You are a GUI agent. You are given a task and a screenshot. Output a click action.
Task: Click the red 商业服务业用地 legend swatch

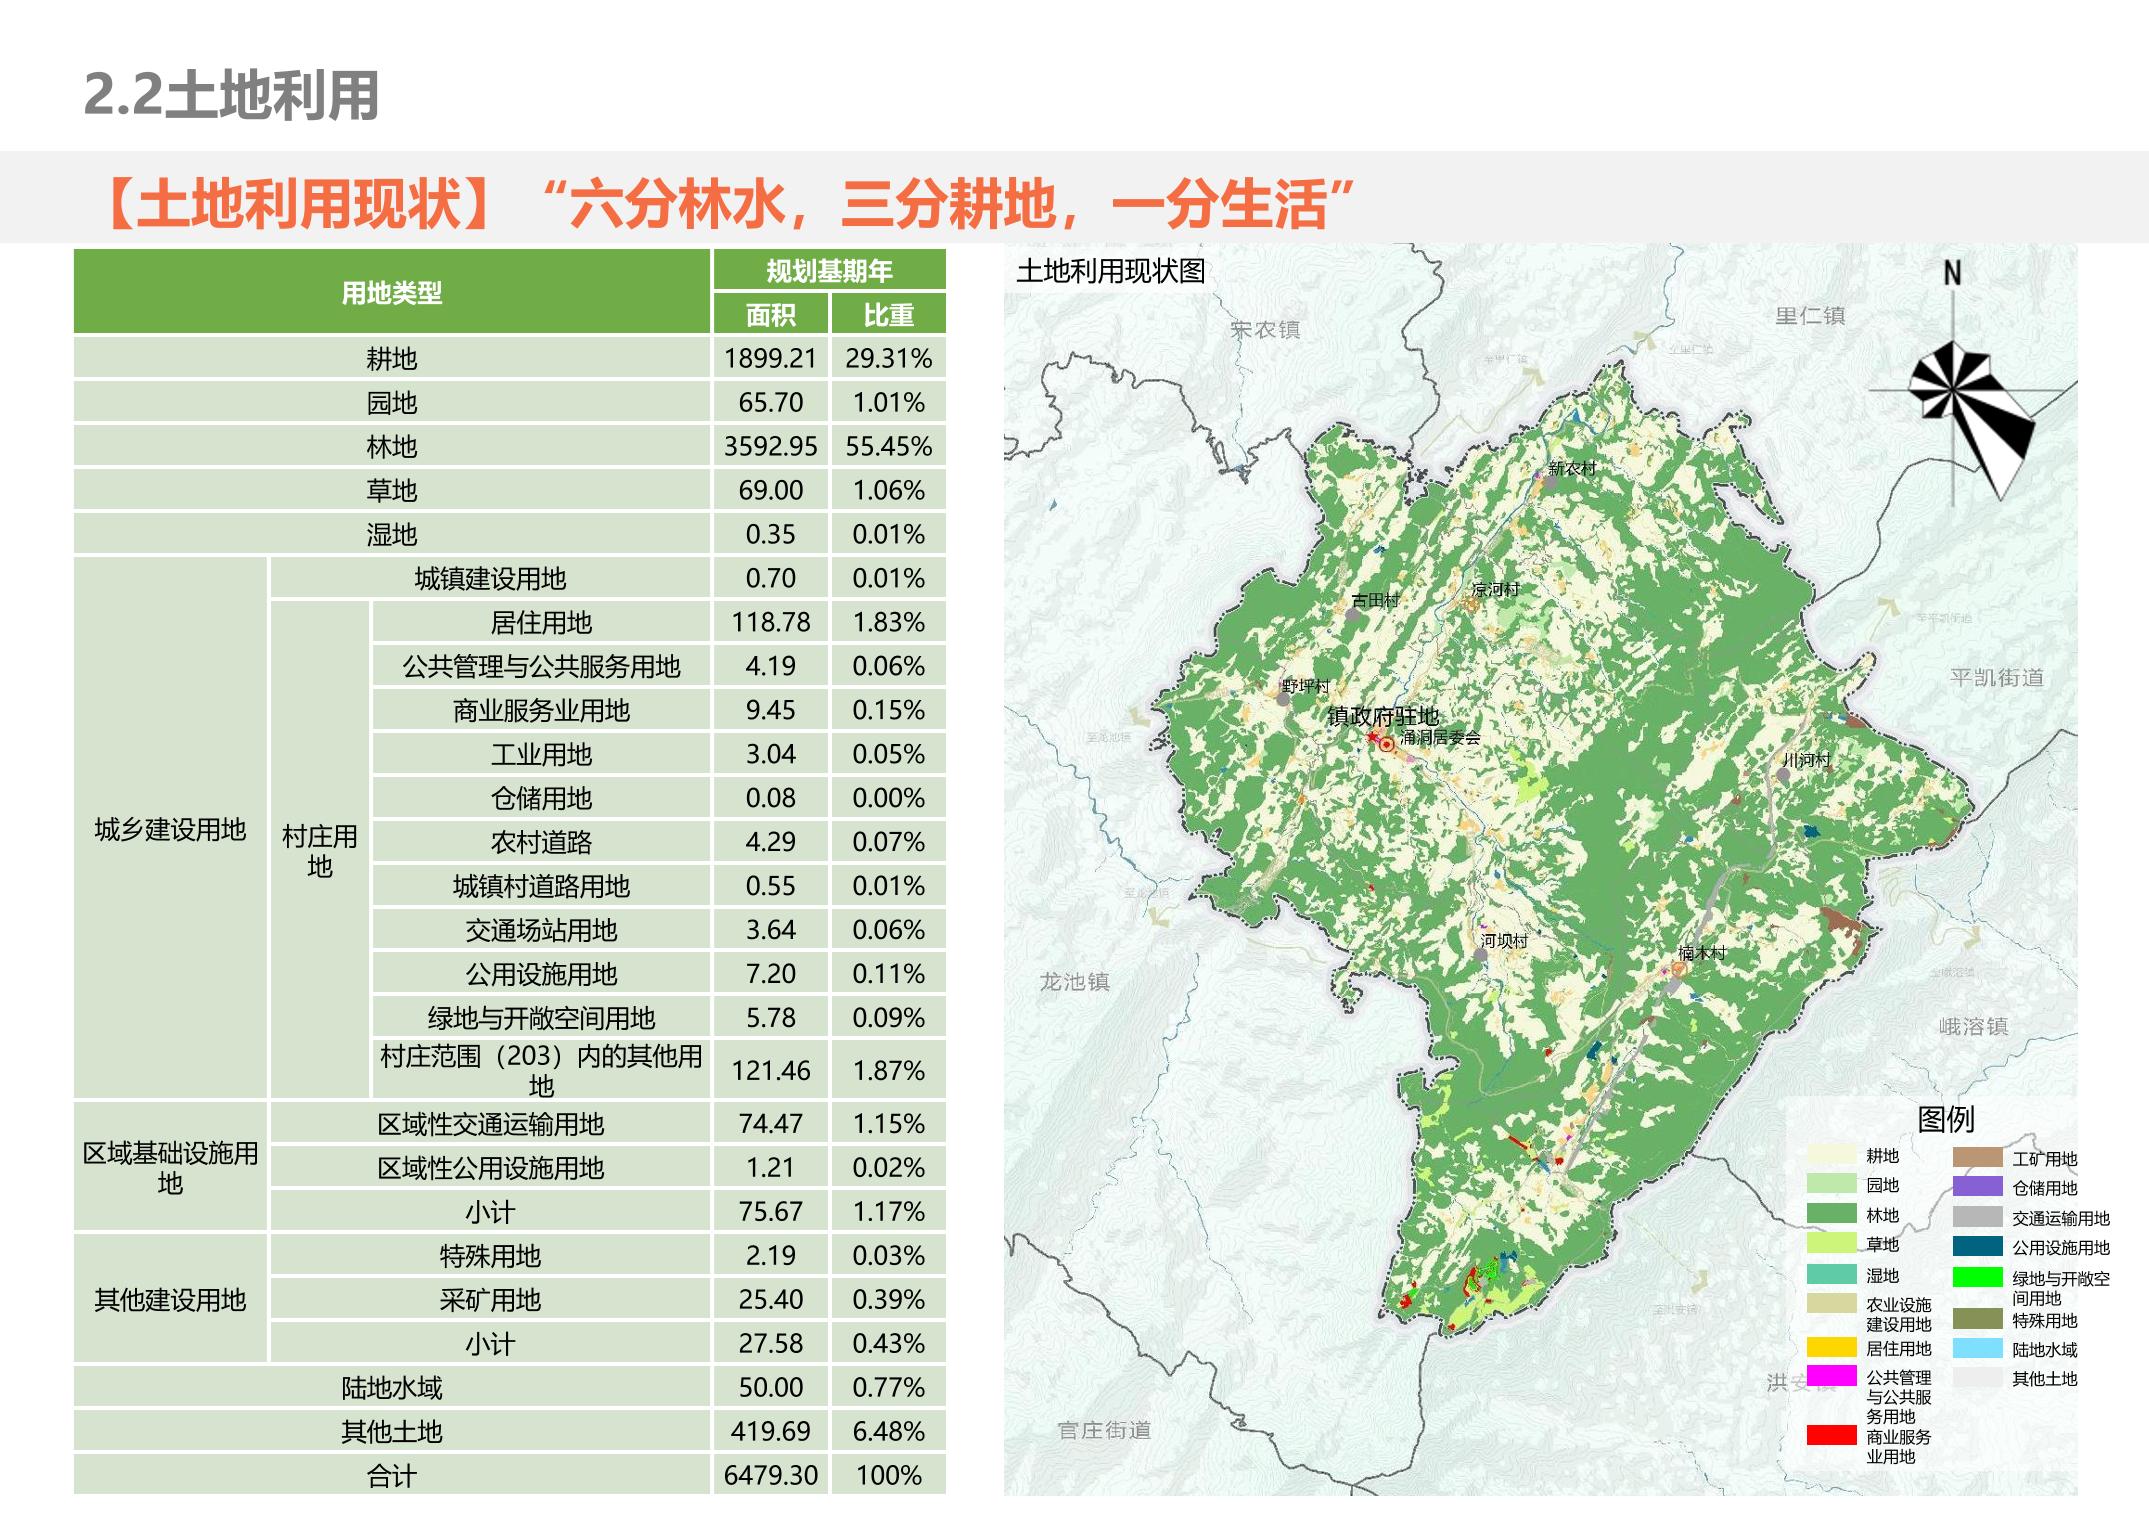pyautogui.click(x=1831, y=1435)
